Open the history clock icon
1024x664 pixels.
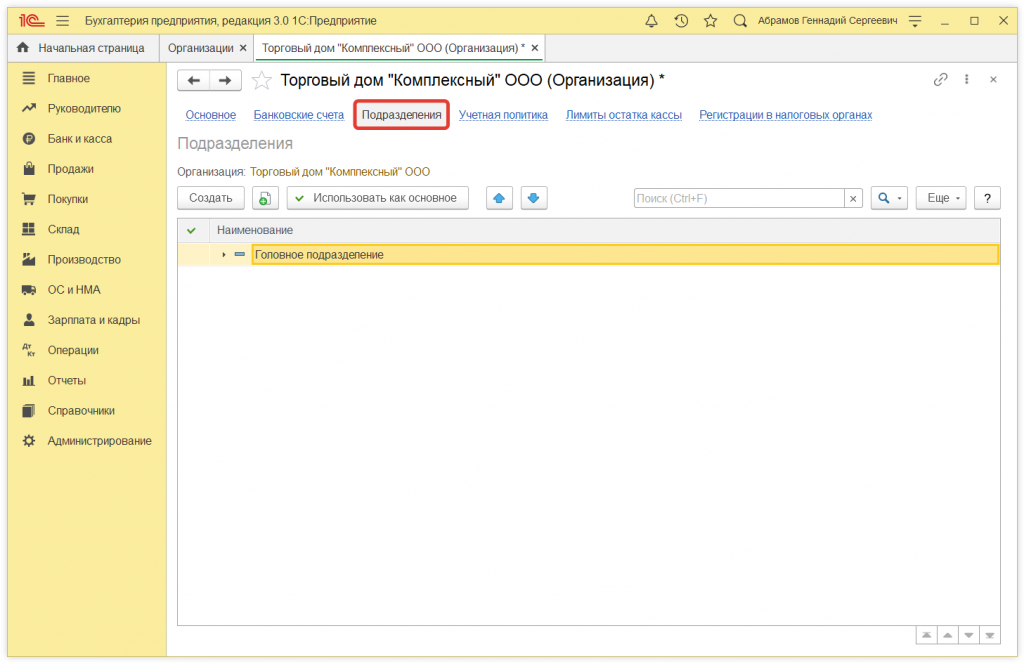[681, 21]
